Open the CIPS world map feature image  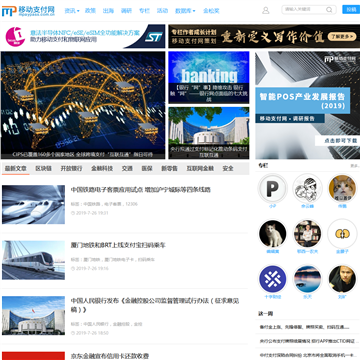click(x=83, y=105)
